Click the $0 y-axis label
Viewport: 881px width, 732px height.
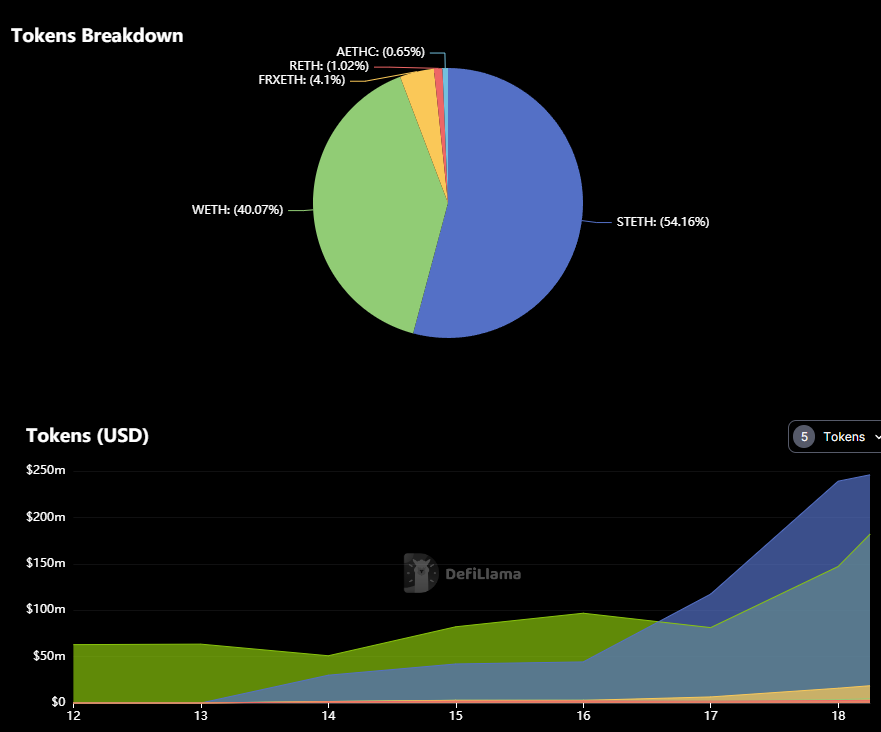(58, 702)
